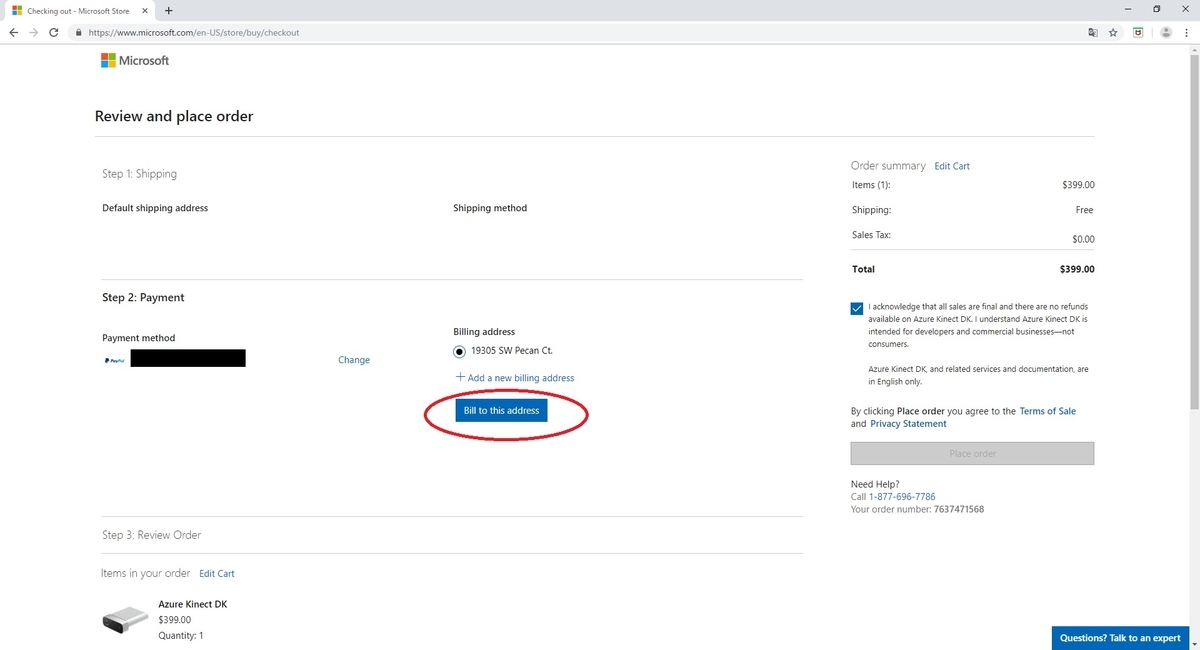The height and width of the screenshot is (650, 1200).
Task: Click the Azure Kinect DK product name
Action: pos(193,605)
